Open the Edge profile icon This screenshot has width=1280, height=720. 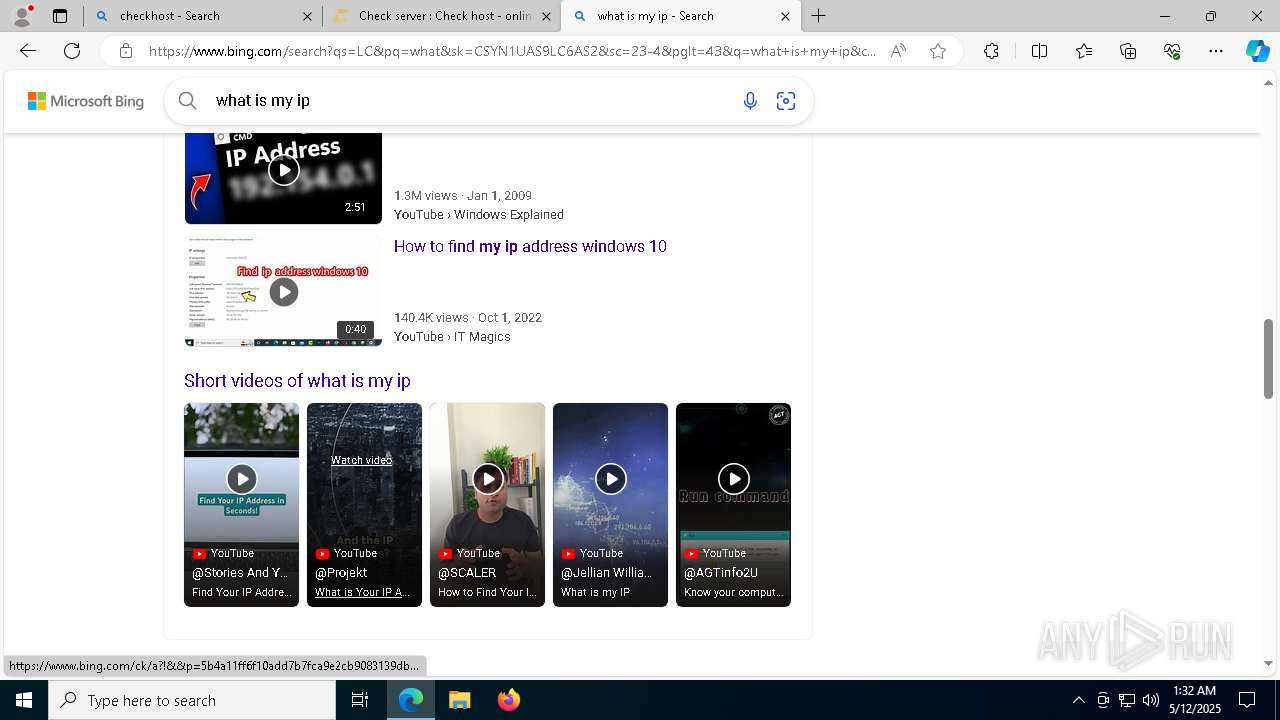[x=22, y=15]
